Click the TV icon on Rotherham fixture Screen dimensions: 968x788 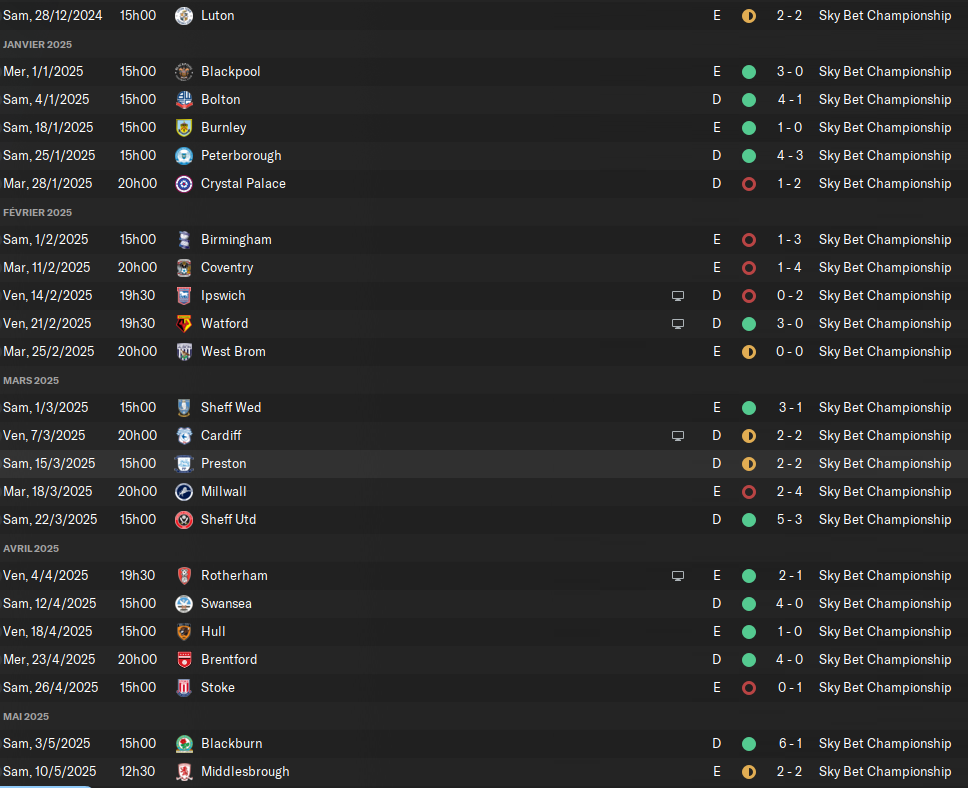pyautogui.click(x=678, y=576)
